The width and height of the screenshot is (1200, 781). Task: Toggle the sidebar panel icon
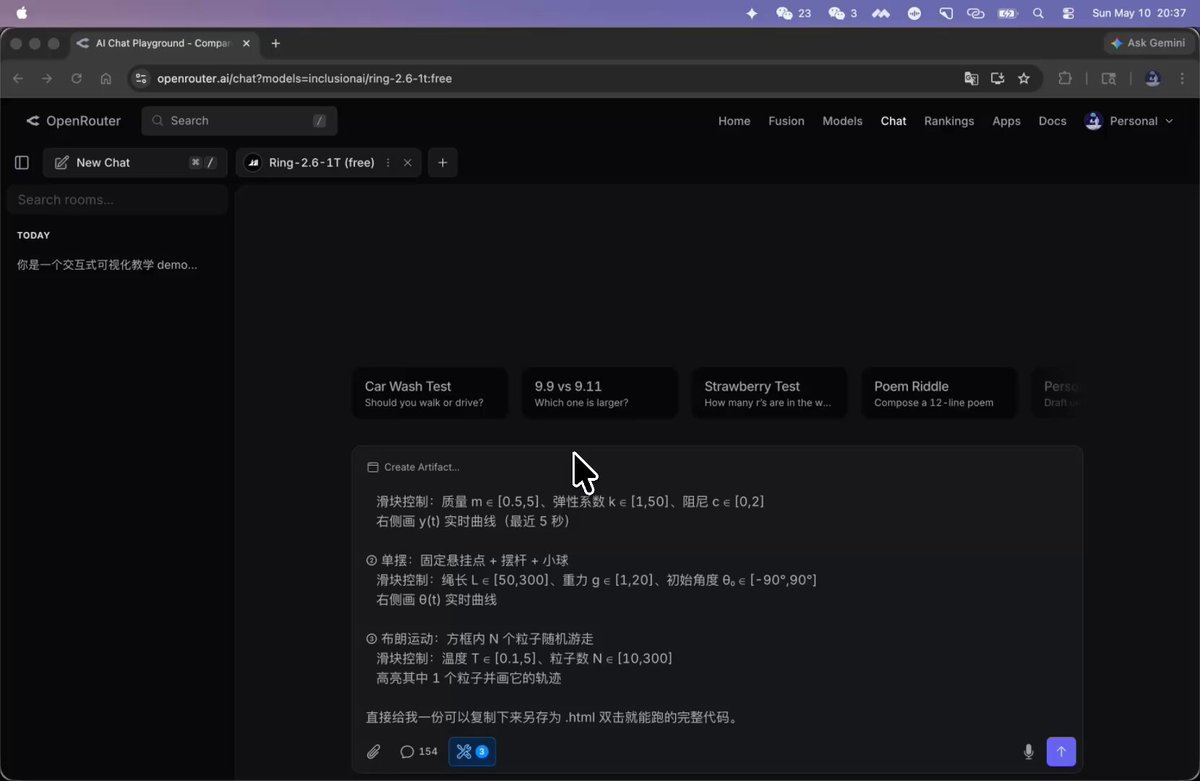[x=22, y=162]
